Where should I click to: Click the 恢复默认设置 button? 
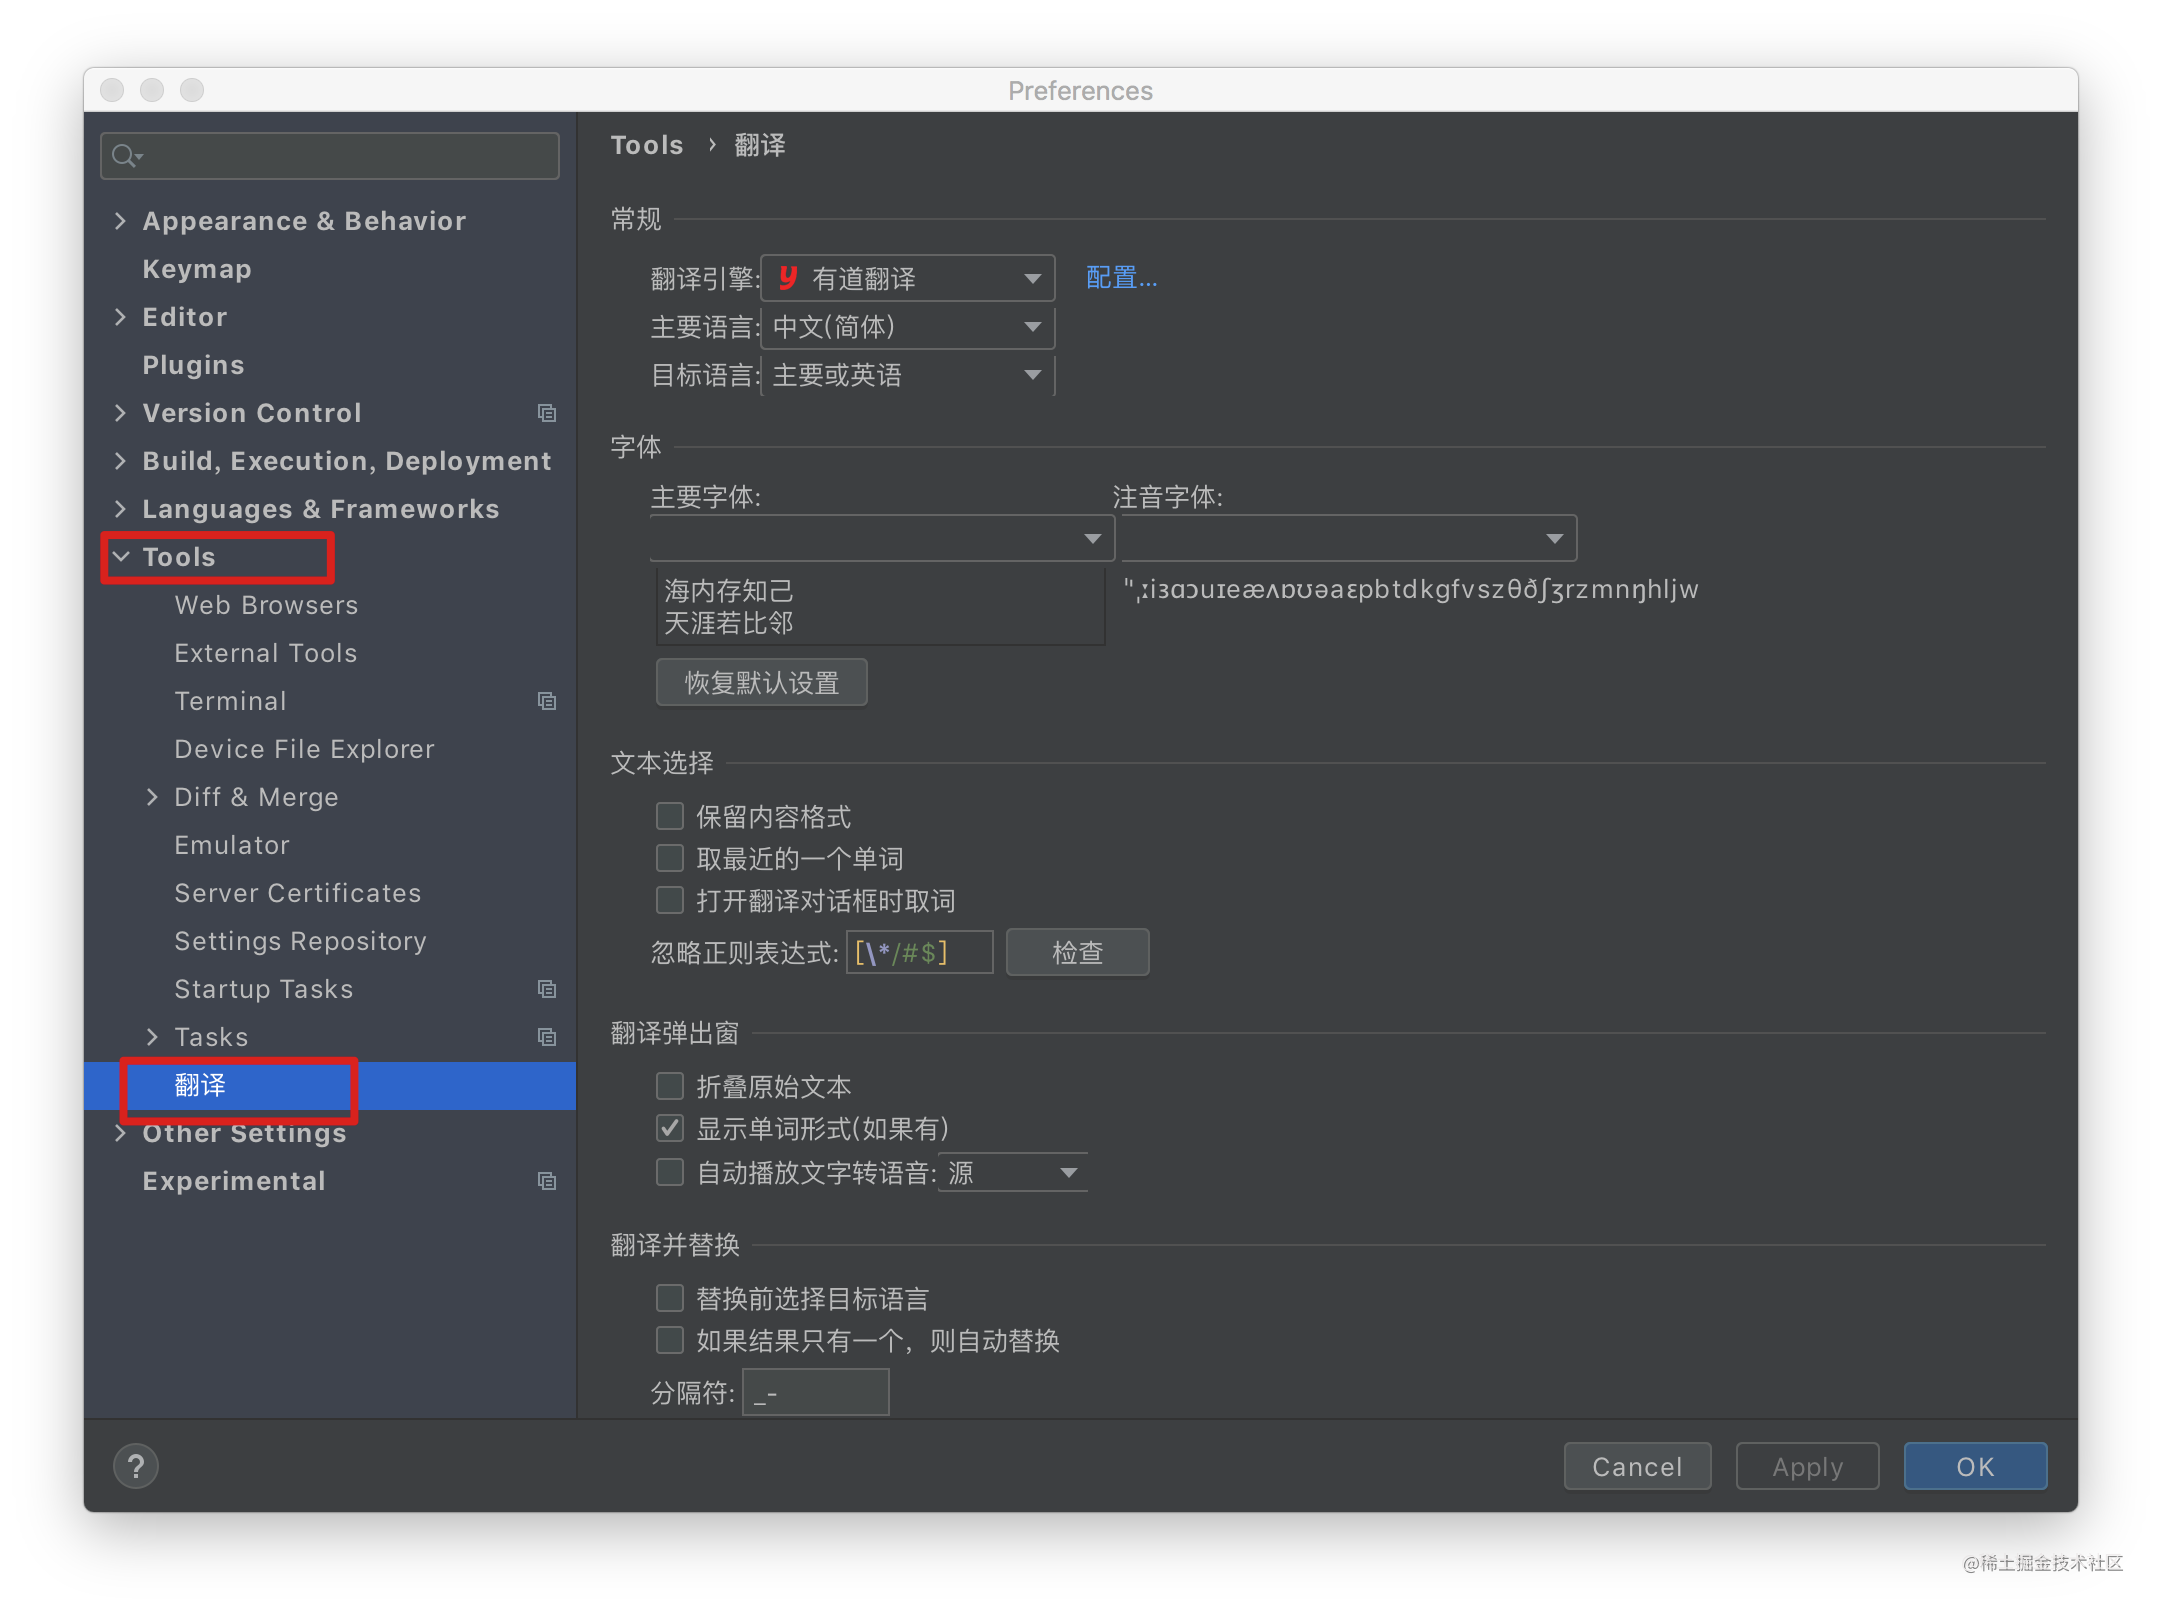[x=761, y=682]
